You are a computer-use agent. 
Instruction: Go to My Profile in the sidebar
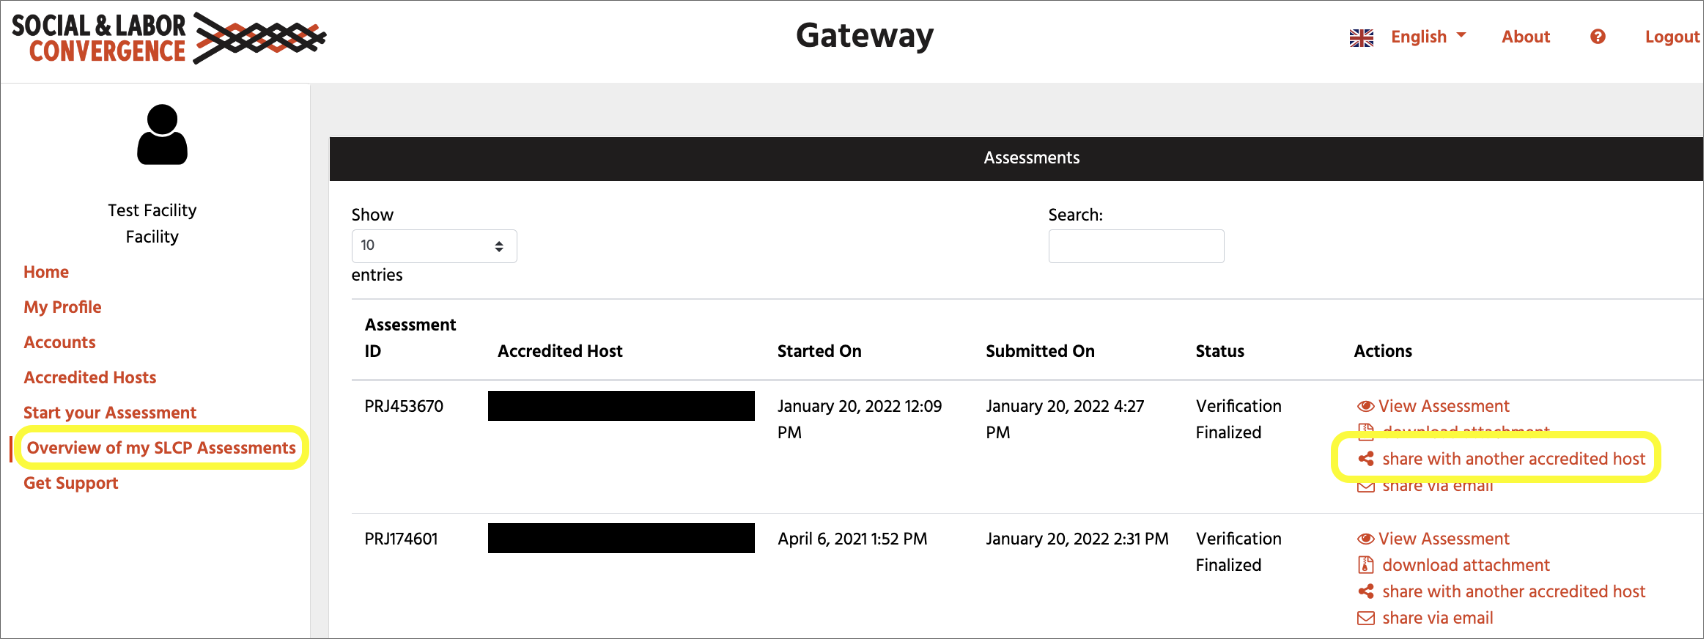[x=62, y=307]
